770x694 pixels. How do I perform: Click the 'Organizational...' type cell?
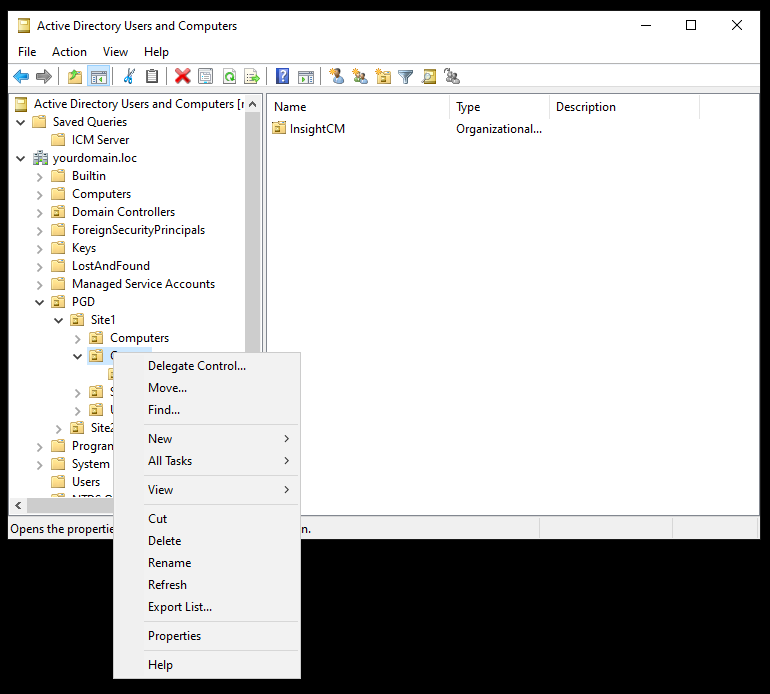click(499, 129)
